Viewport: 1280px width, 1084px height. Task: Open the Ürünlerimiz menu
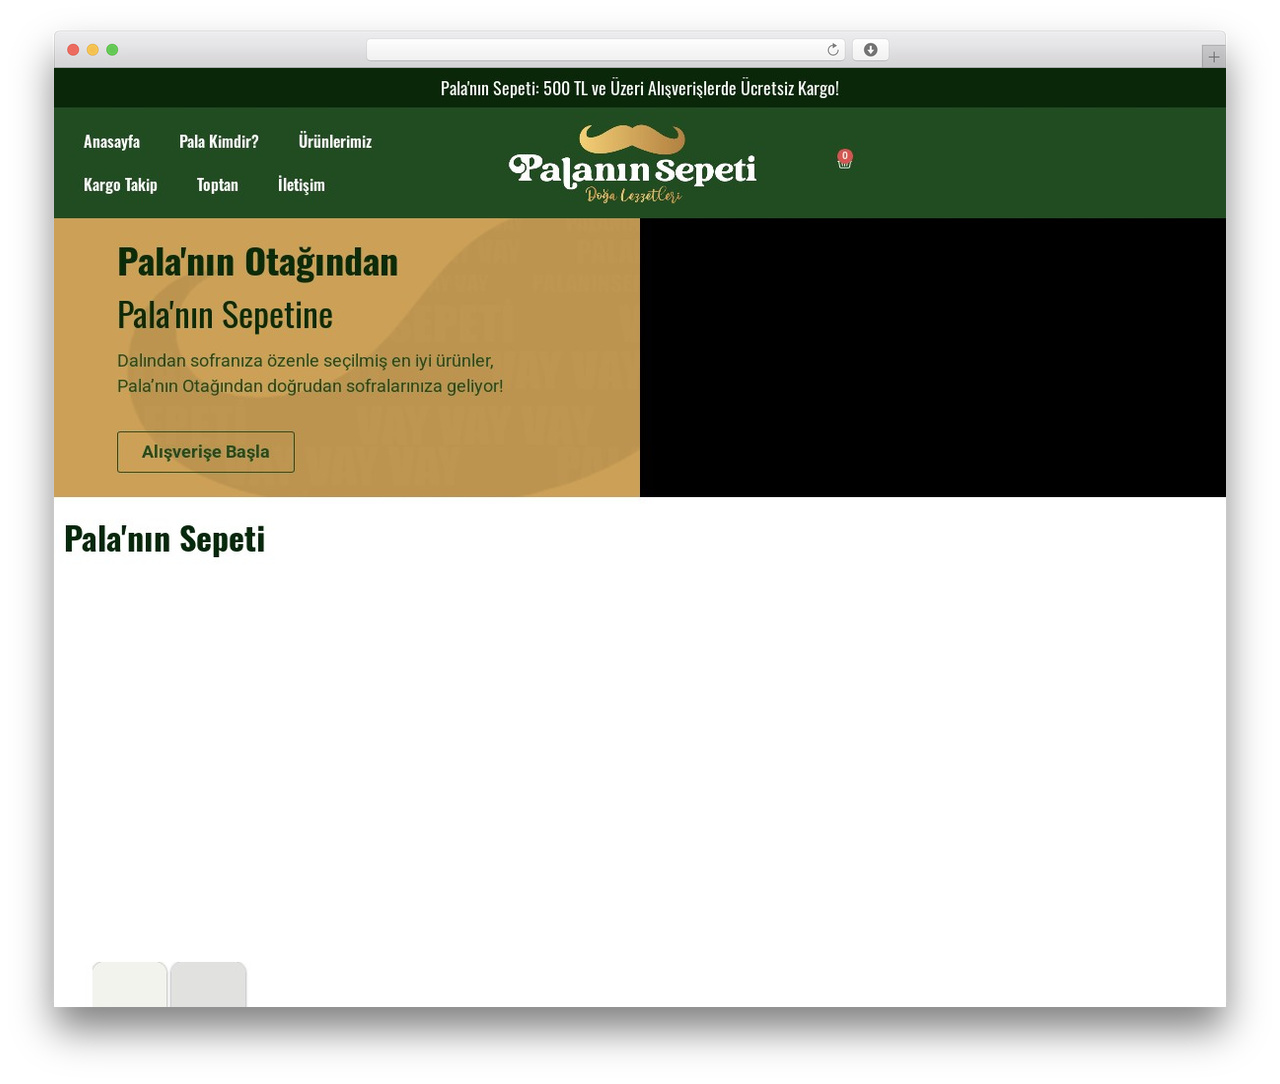coord(335,142)
